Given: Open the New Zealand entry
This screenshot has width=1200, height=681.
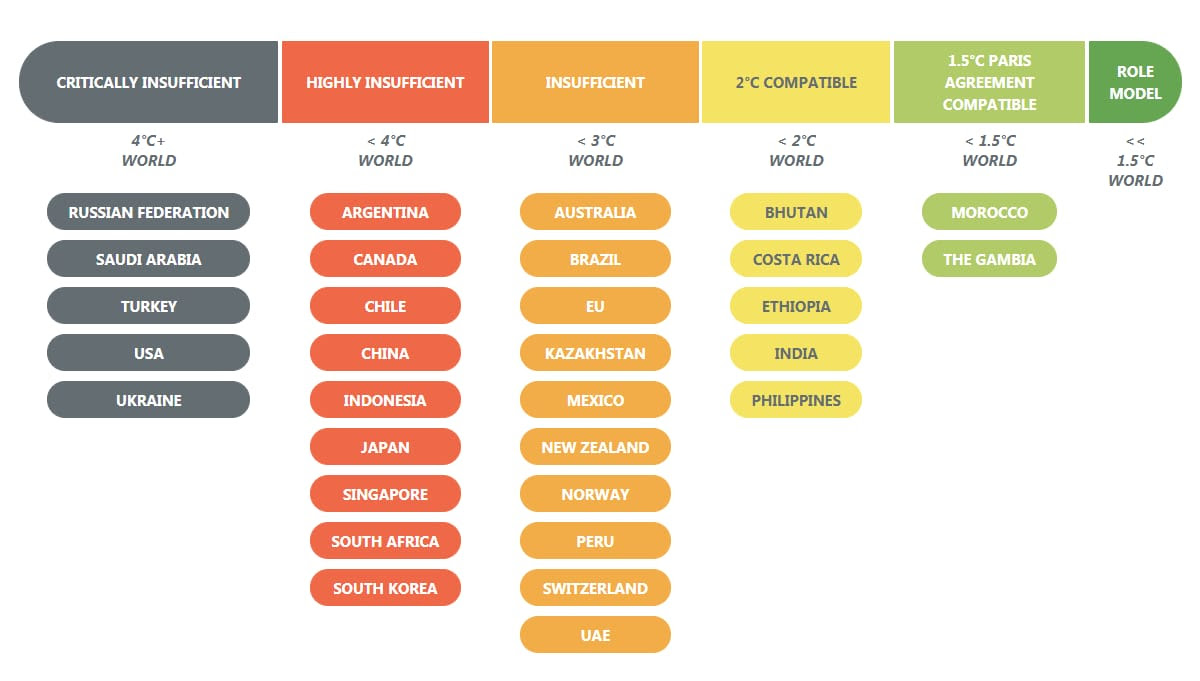Looking at the screenshot, I should 595,447.
